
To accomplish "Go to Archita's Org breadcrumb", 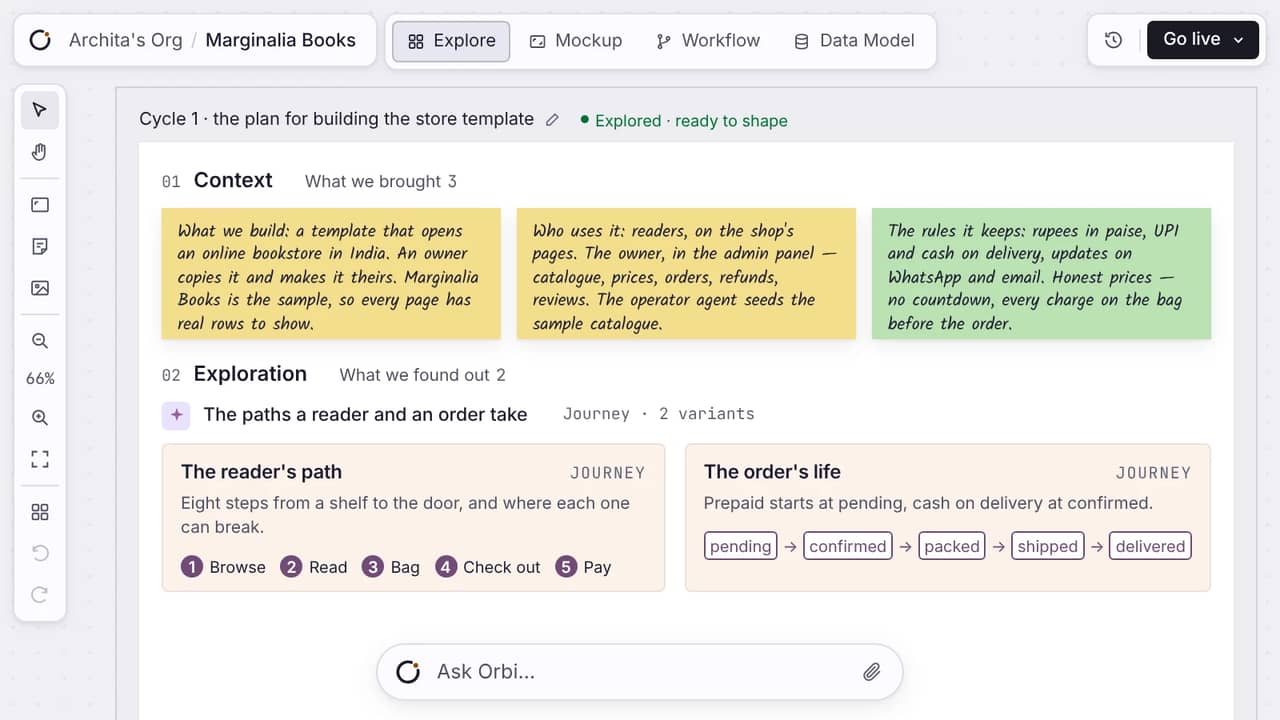I will [x=125, y=41].
